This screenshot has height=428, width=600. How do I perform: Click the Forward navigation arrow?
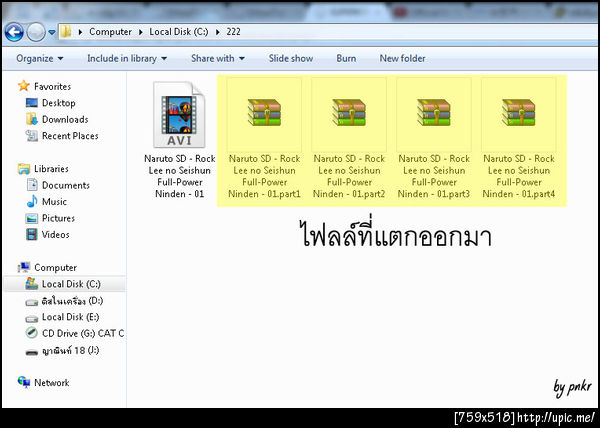(x=36, y=32)
